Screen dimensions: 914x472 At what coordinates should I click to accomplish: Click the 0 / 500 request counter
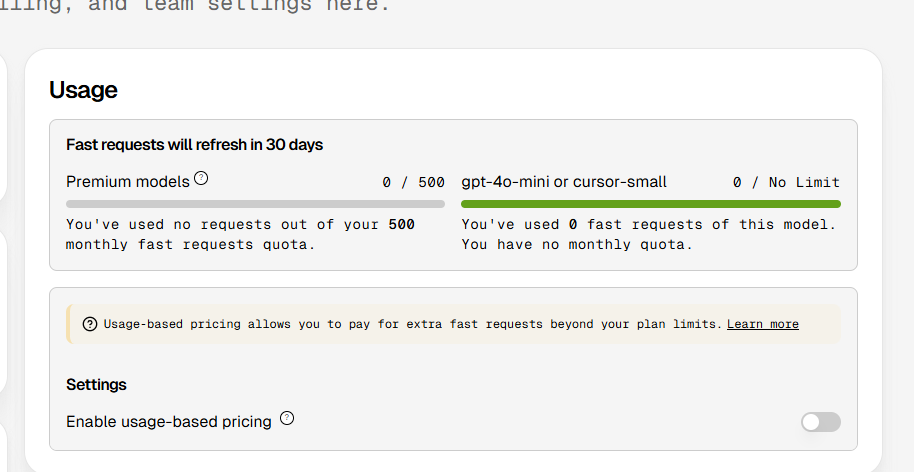click(413, 182)
